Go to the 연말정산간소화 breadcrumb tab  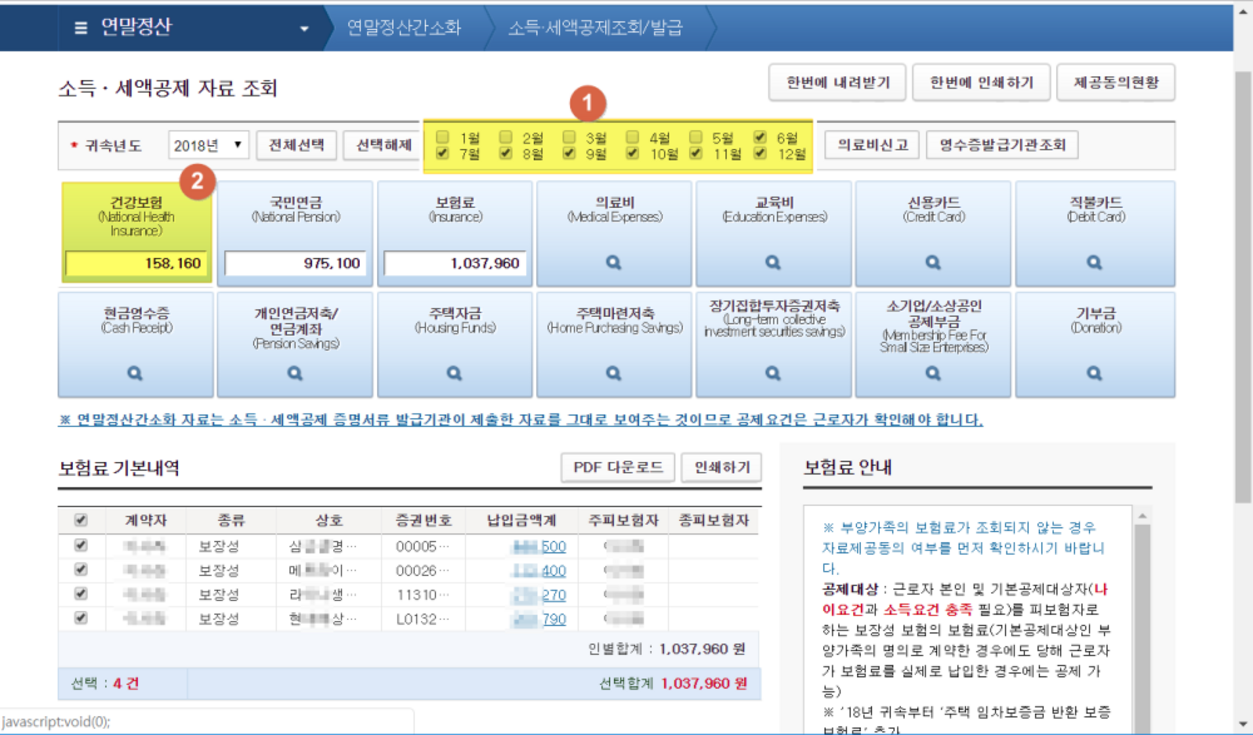click(404, 28)
